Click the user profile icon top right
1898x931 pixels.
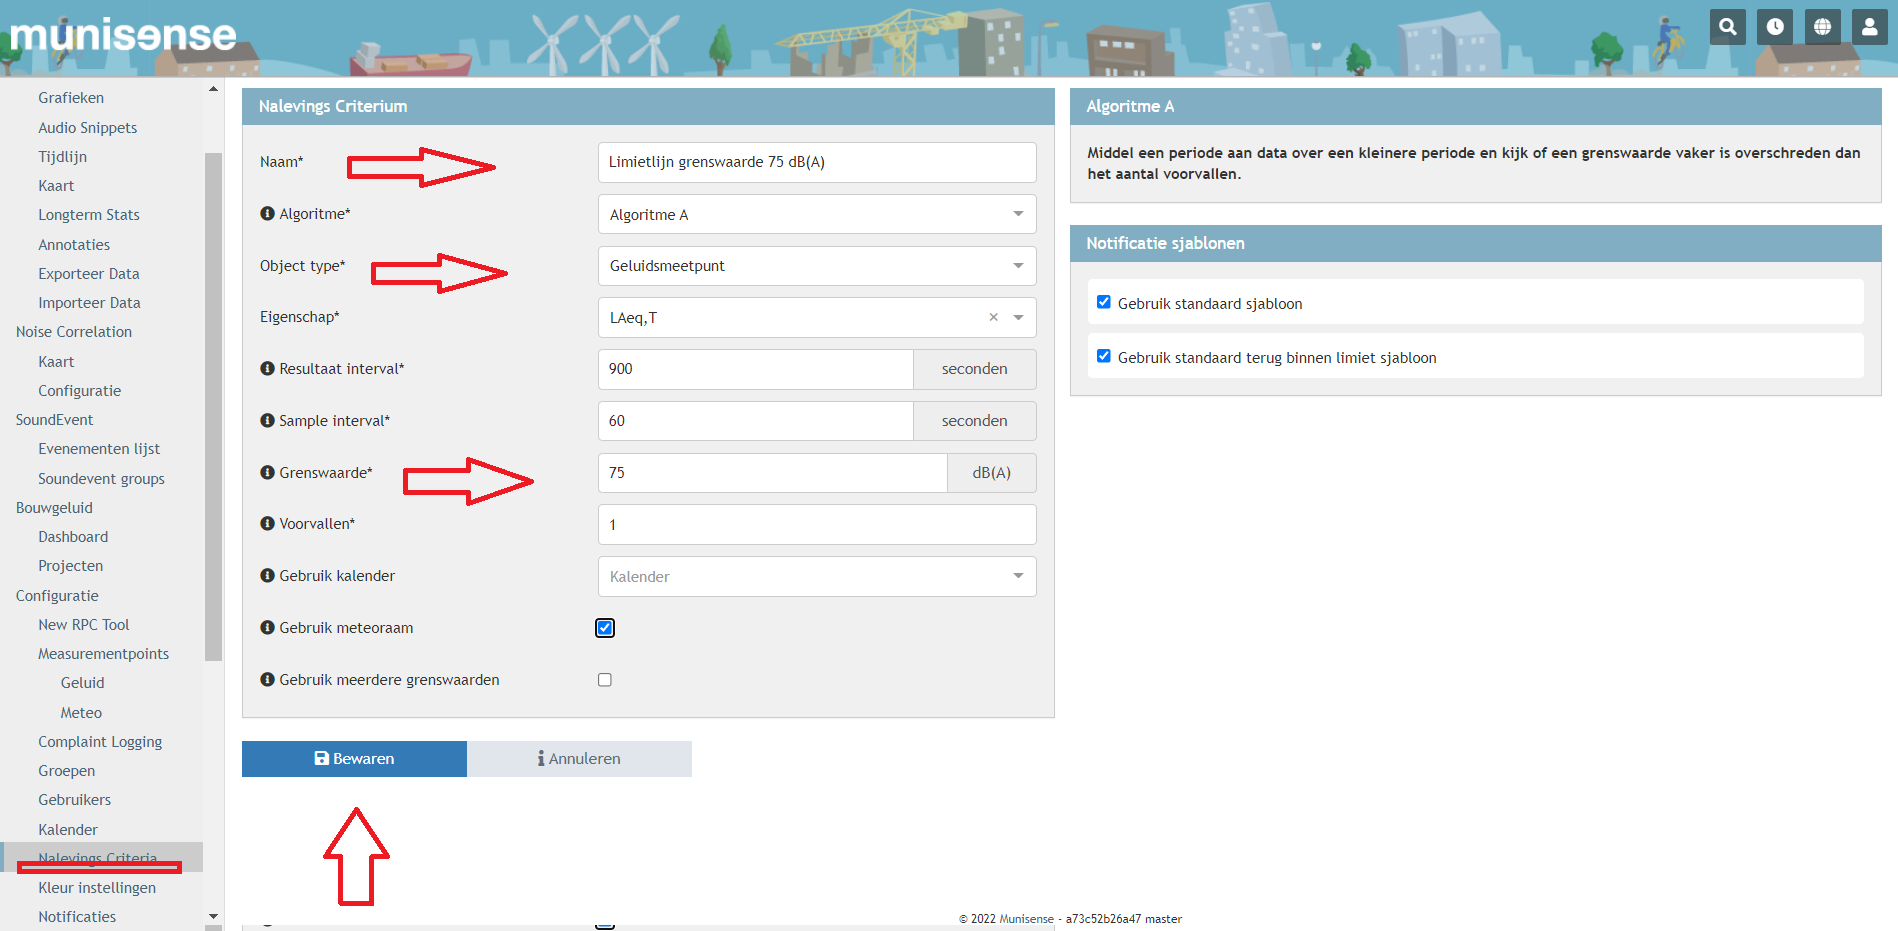coord(1869,27)
